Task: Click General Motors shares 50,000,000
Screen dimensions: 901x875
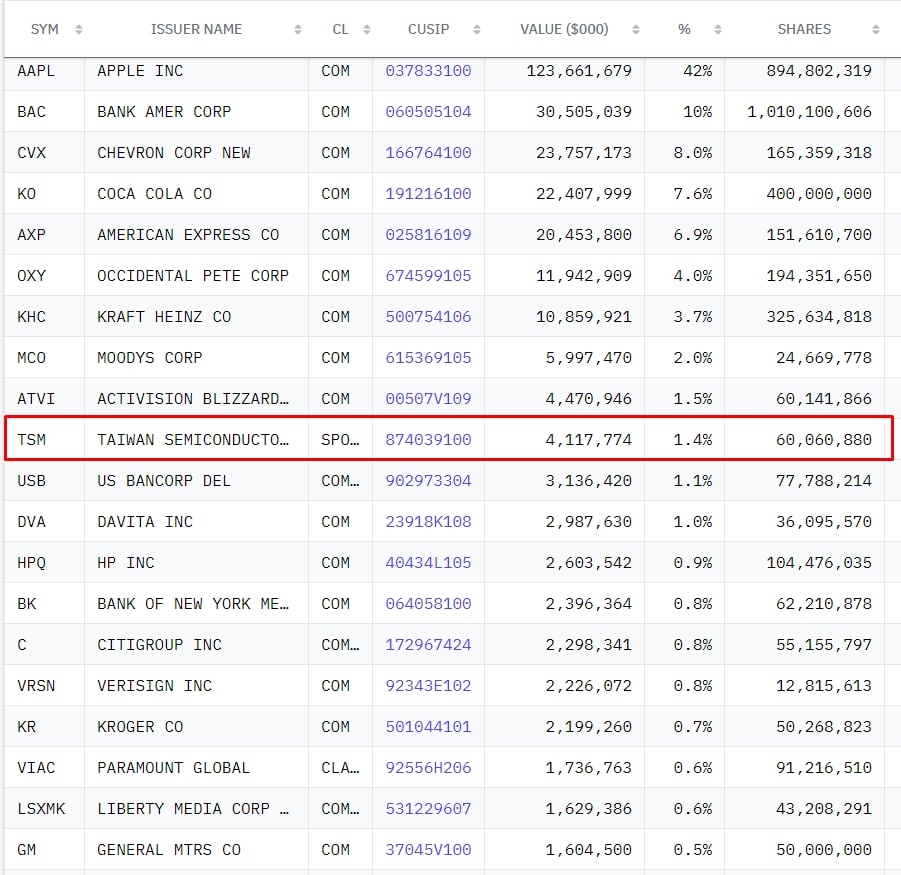Action: coord(823,850)
